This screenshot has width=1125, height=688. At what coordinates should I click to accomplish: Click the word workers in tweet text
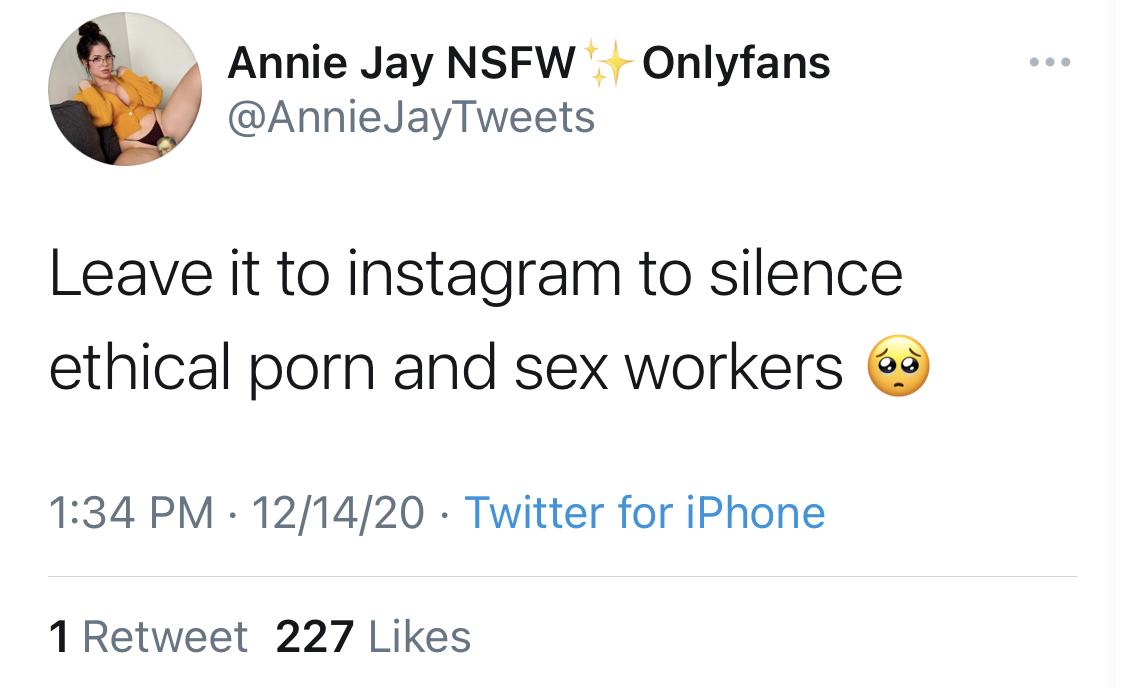733,368
